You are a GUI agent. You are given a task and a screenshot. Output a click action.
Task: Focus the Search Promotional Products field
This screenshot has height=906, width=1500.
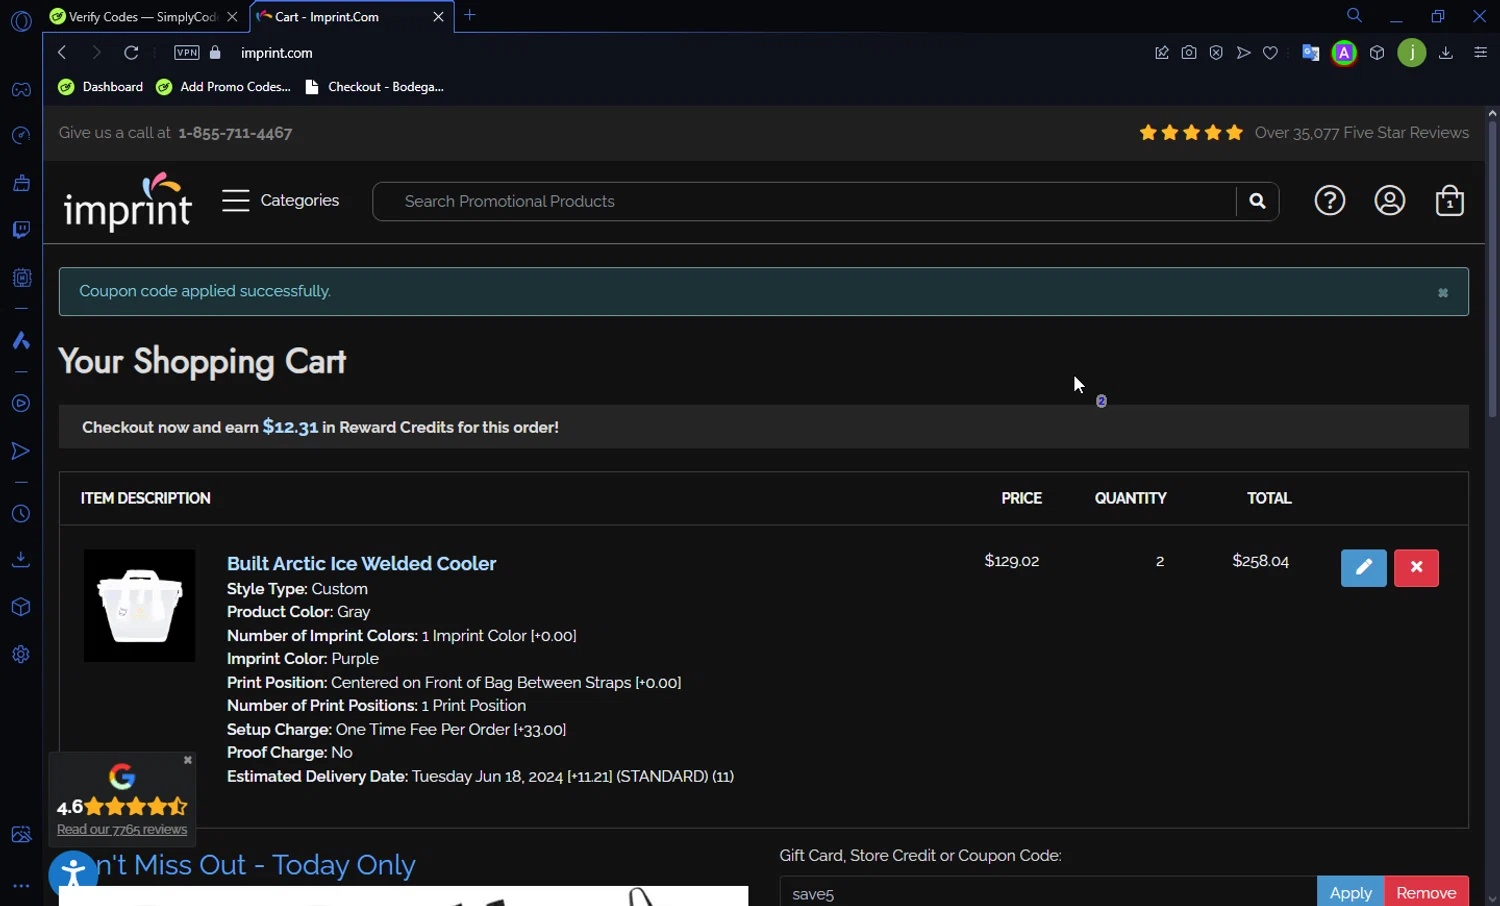[x=805, y=201]
